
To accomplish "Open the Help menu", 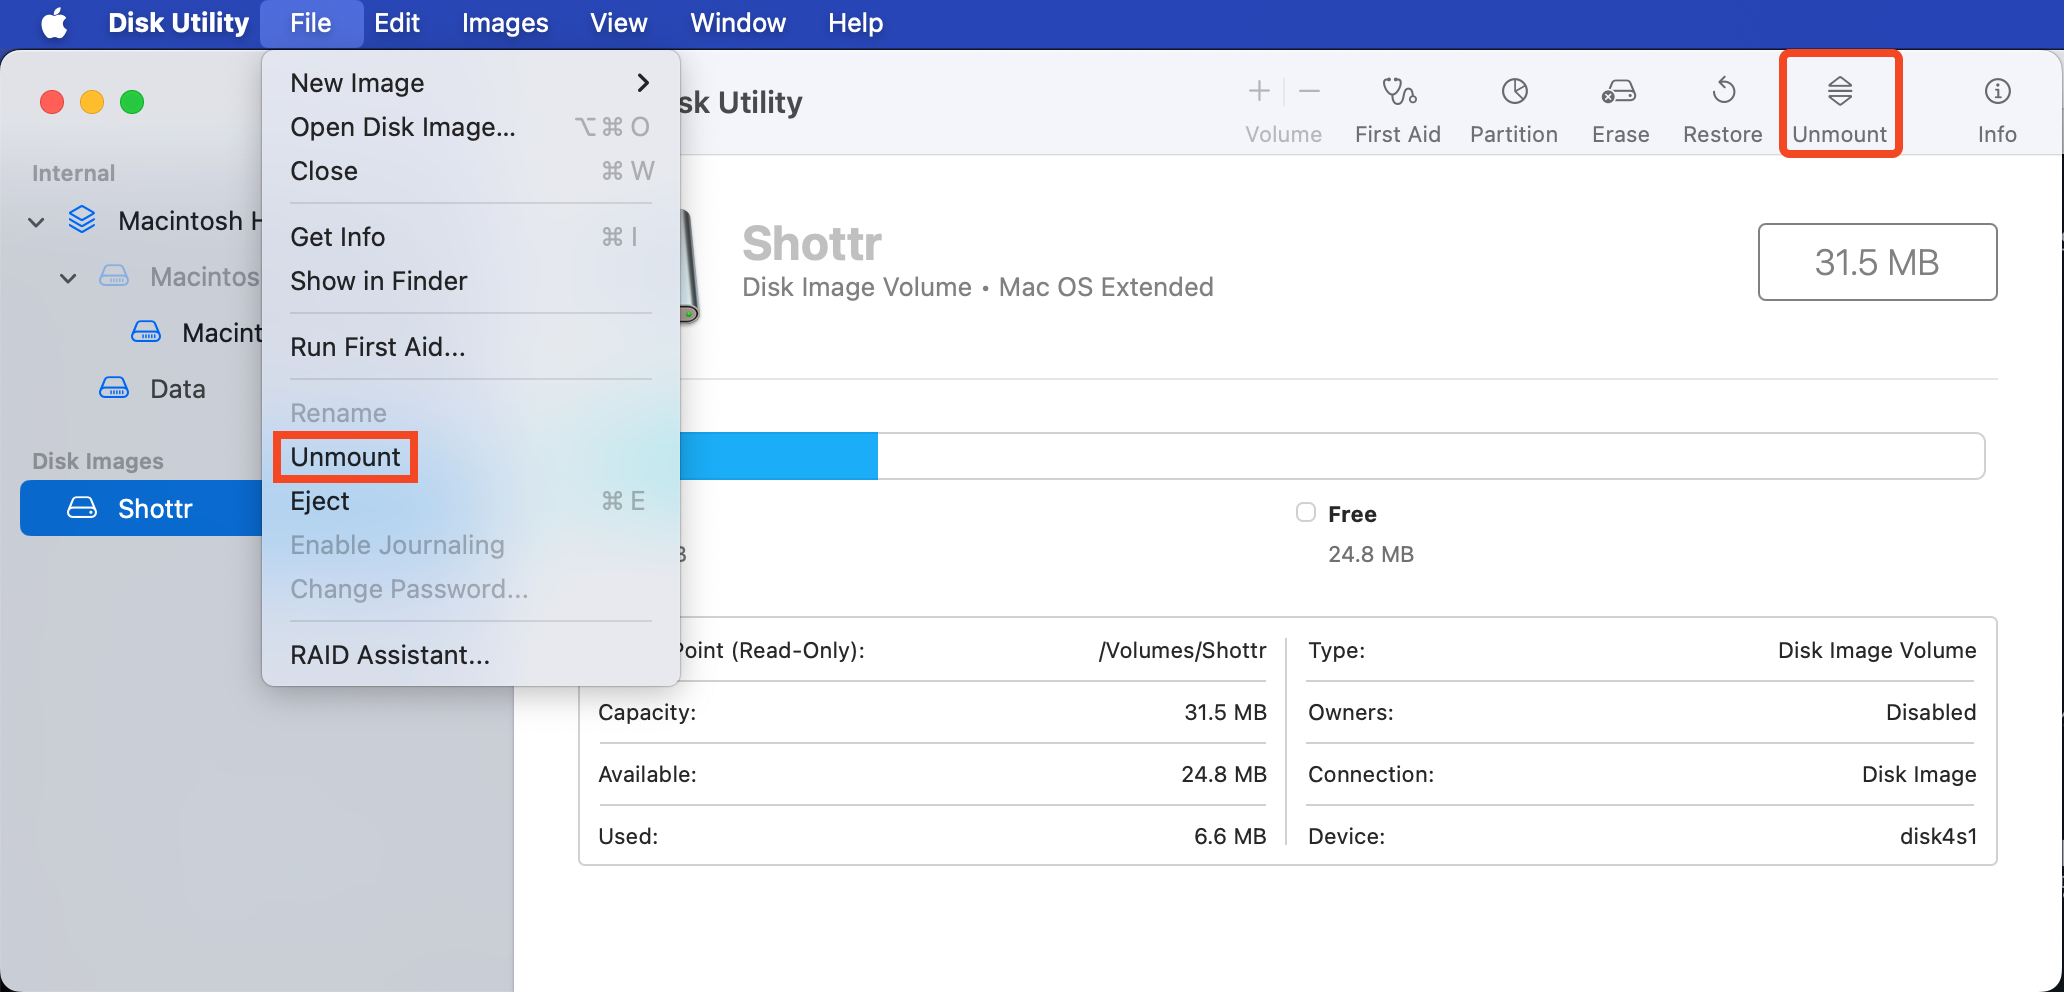I will (x=855, y=23).
